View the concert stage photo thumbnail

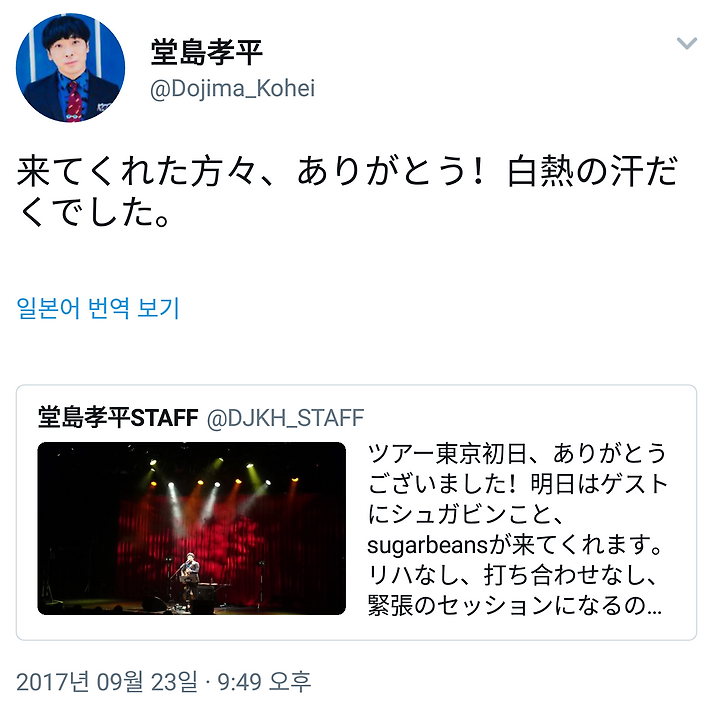click(x=191, y=528)
